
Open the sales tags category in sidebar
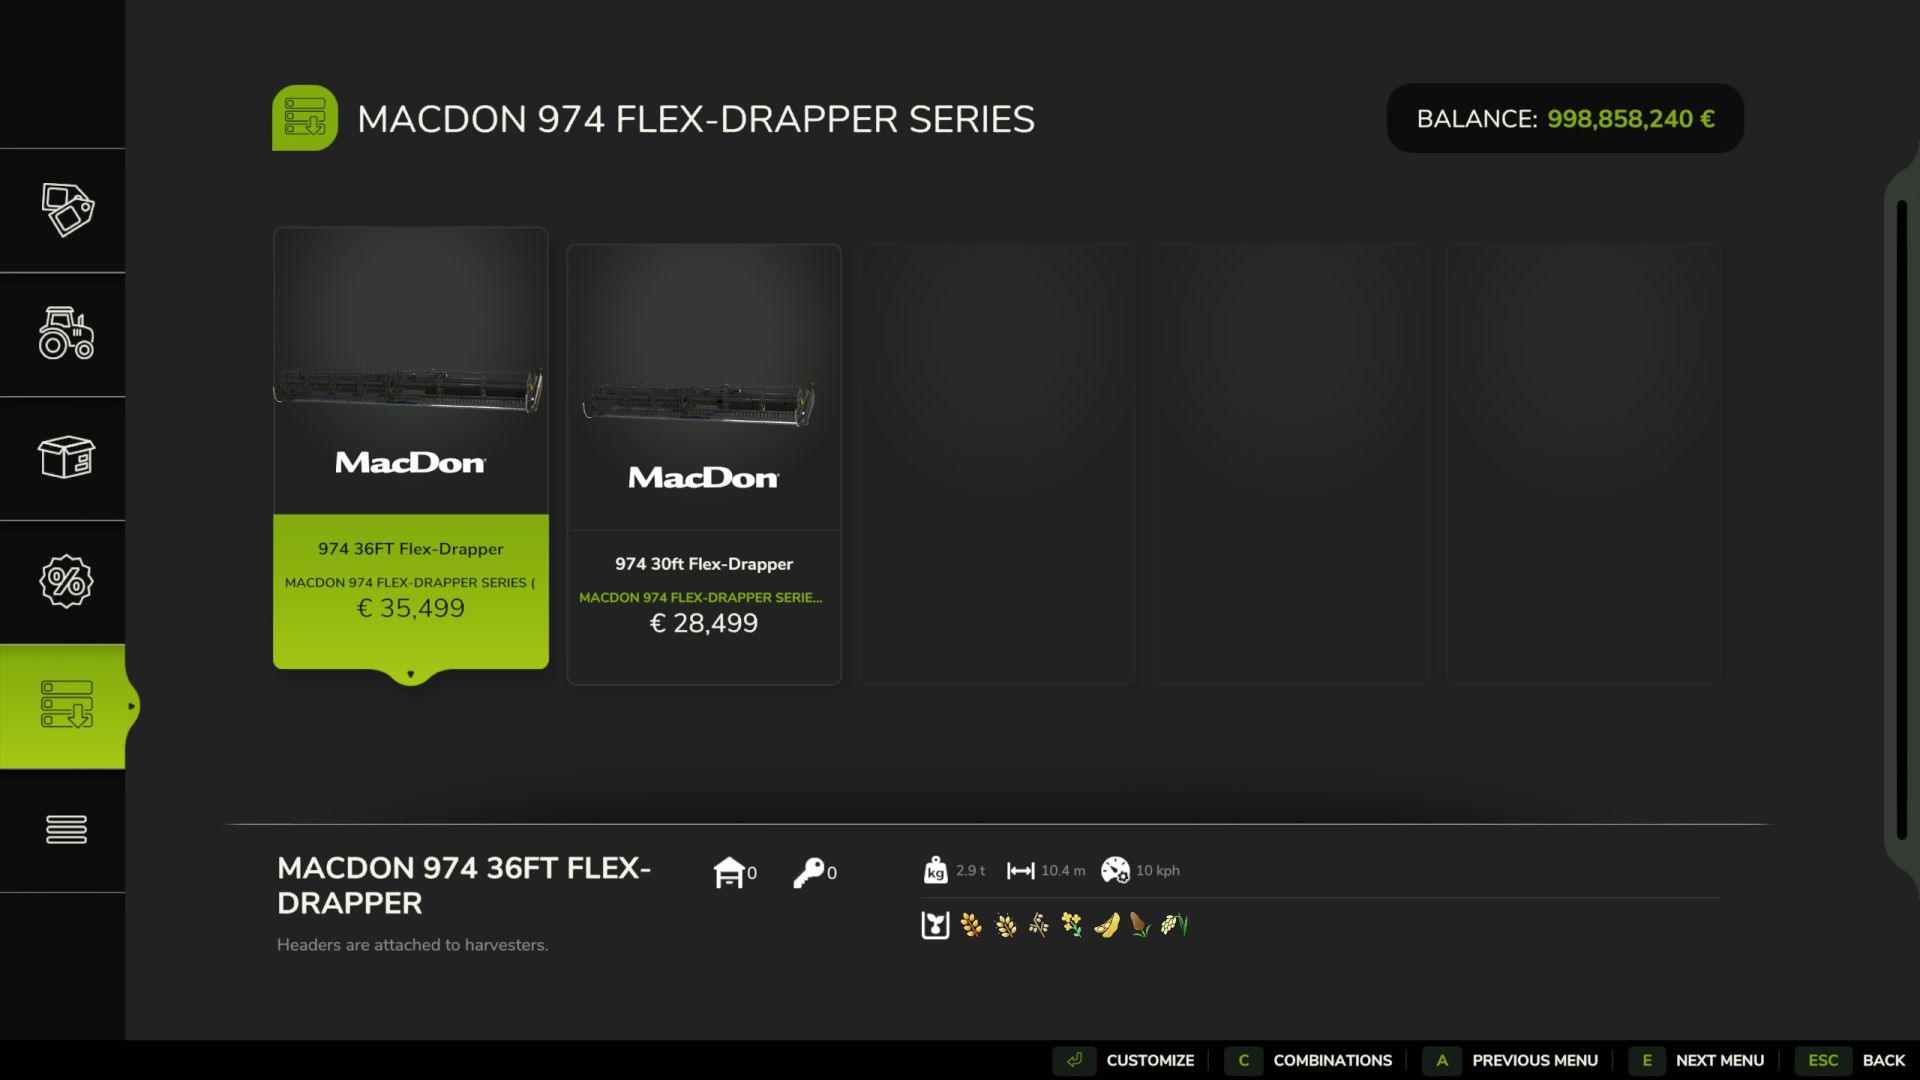coord(66,210)
